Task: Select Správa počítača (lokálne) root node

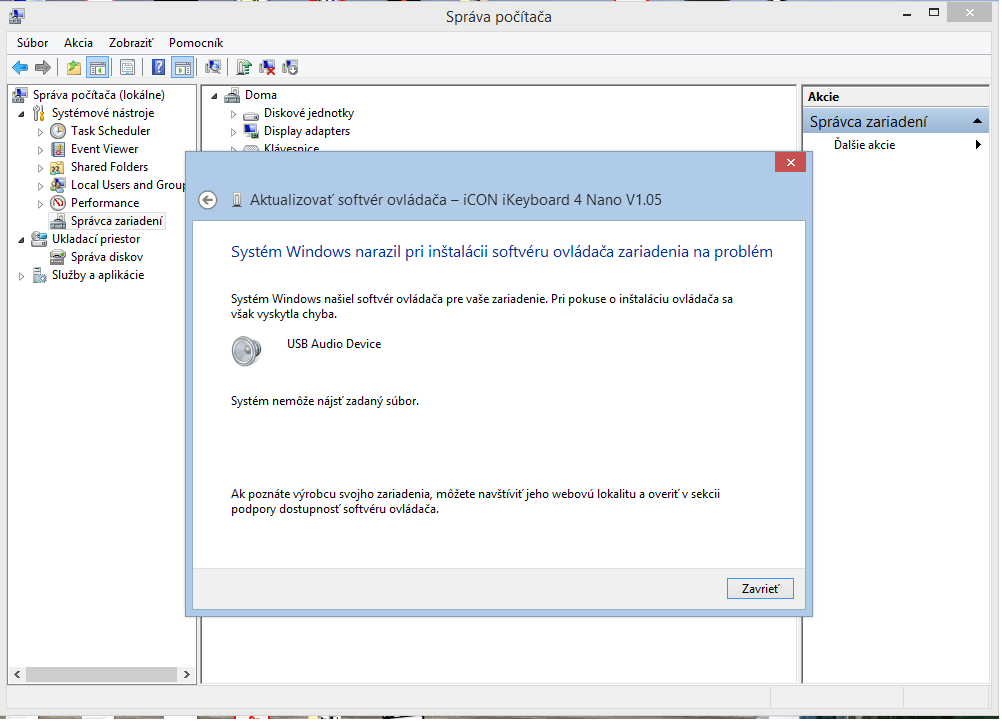Action: point(98,95)
